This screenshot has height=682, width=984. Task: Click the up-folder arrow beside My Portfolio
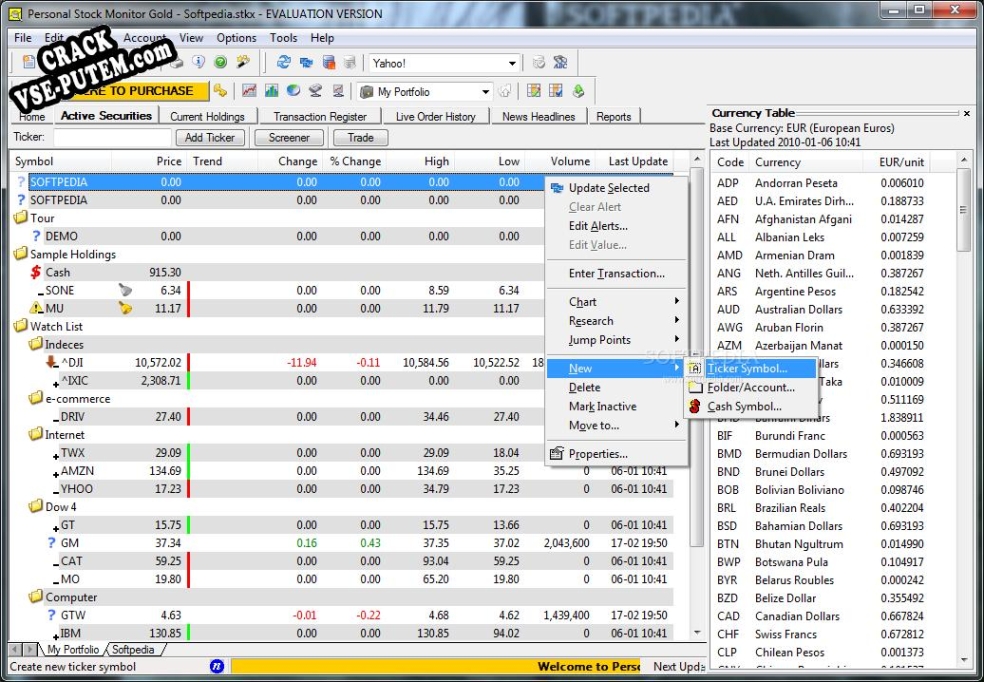point(505,91)
